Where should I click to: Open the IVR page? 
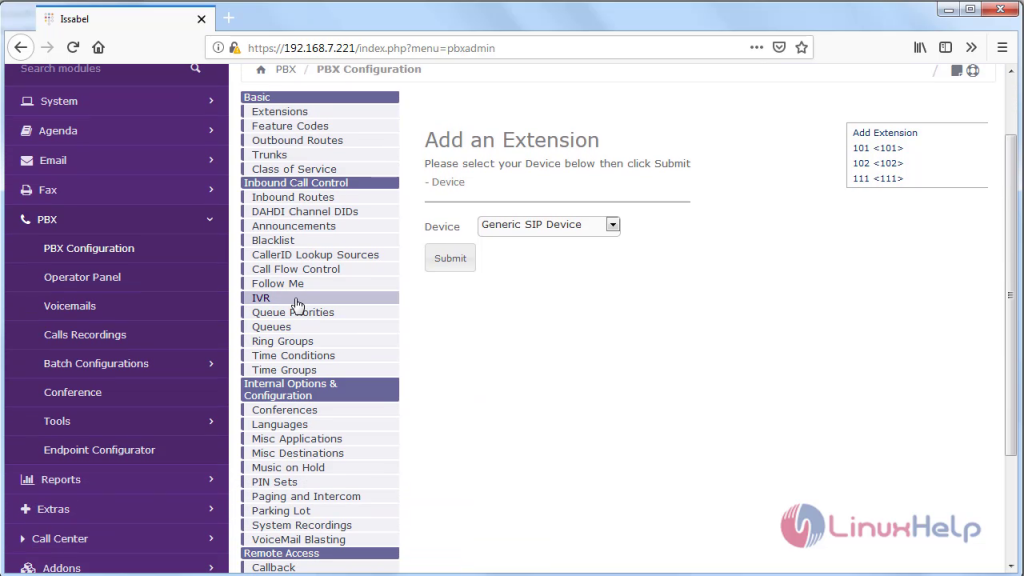[x=261, y=298]
